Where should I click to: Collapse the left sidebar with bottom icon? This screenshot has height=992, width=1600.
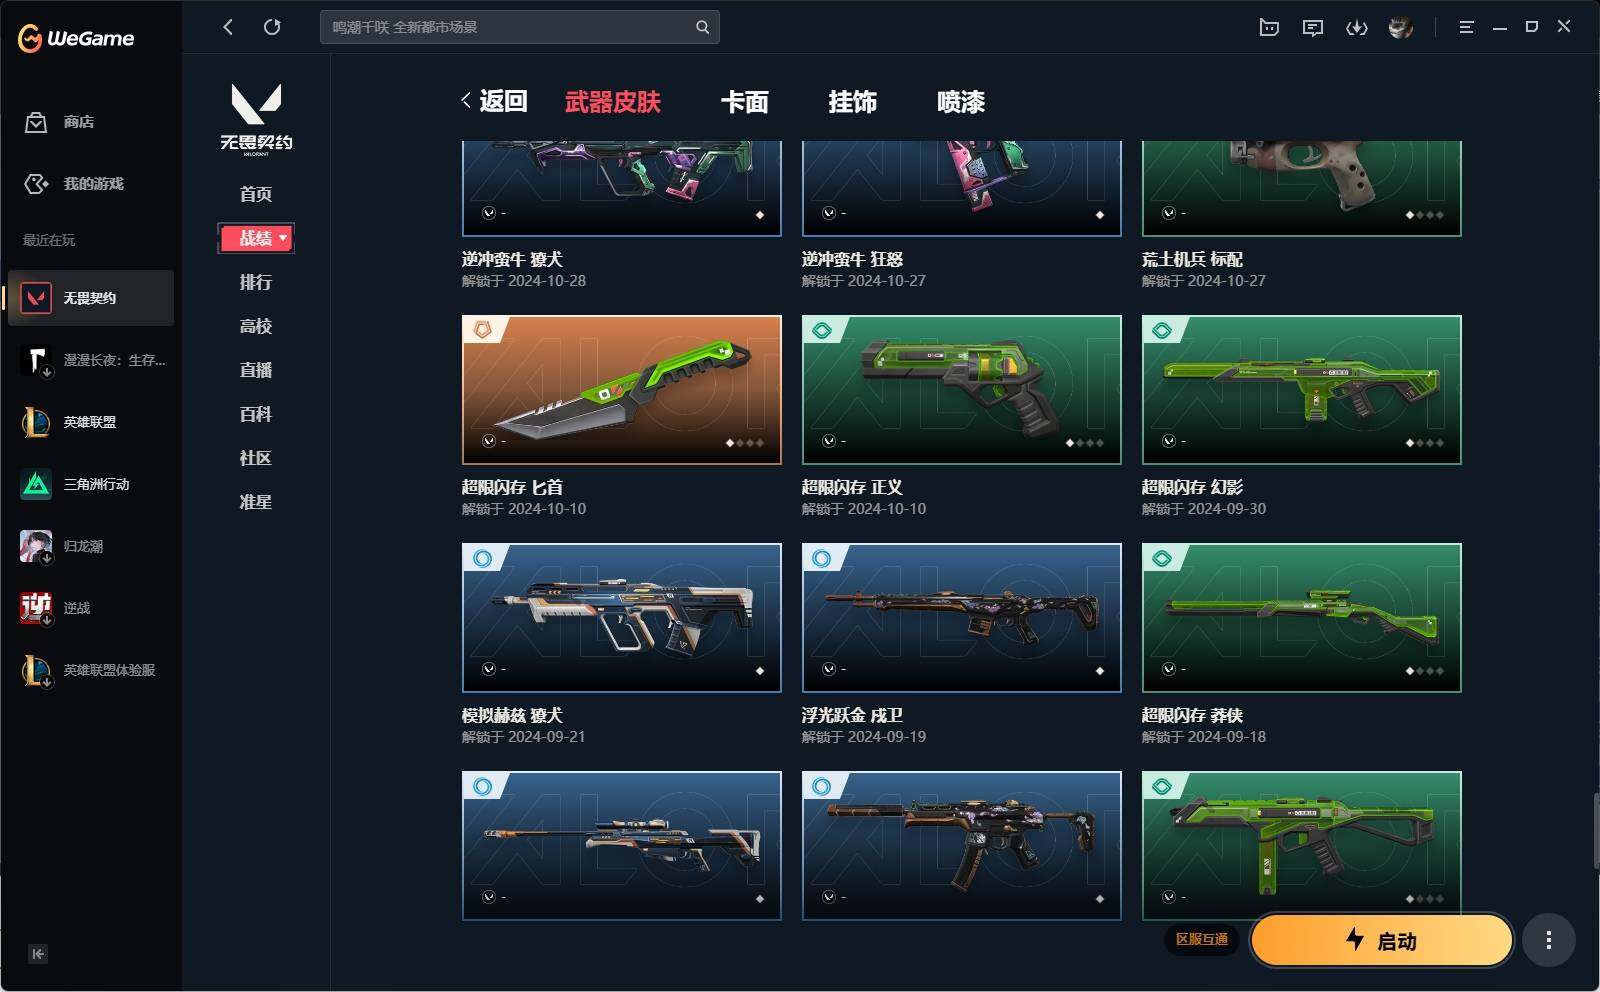(x=38, y=954)
